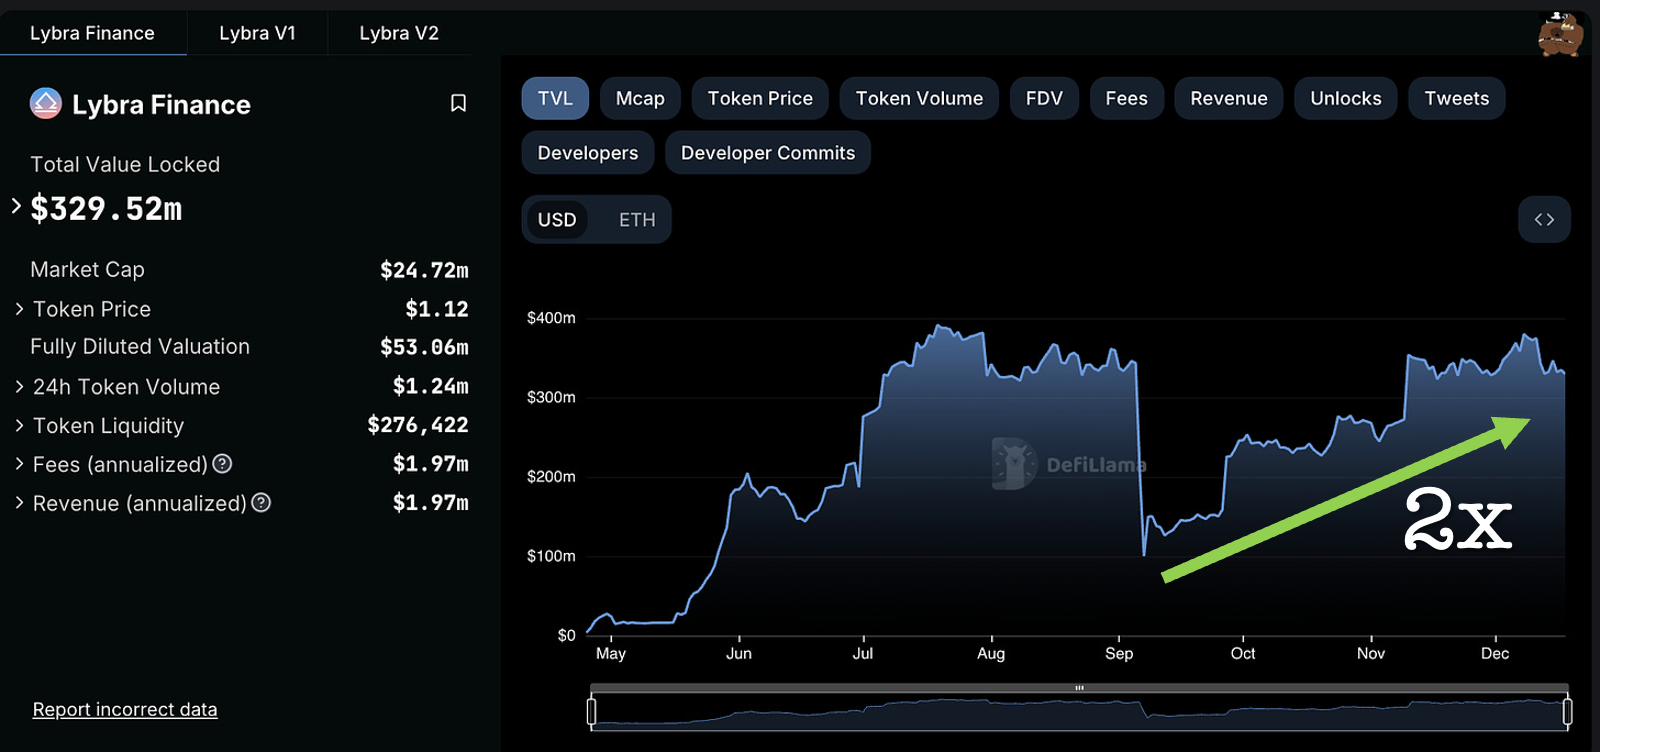Open the embed chart code icon
The width and height of the screenshot is (1676, 752).
point(1544,219)
